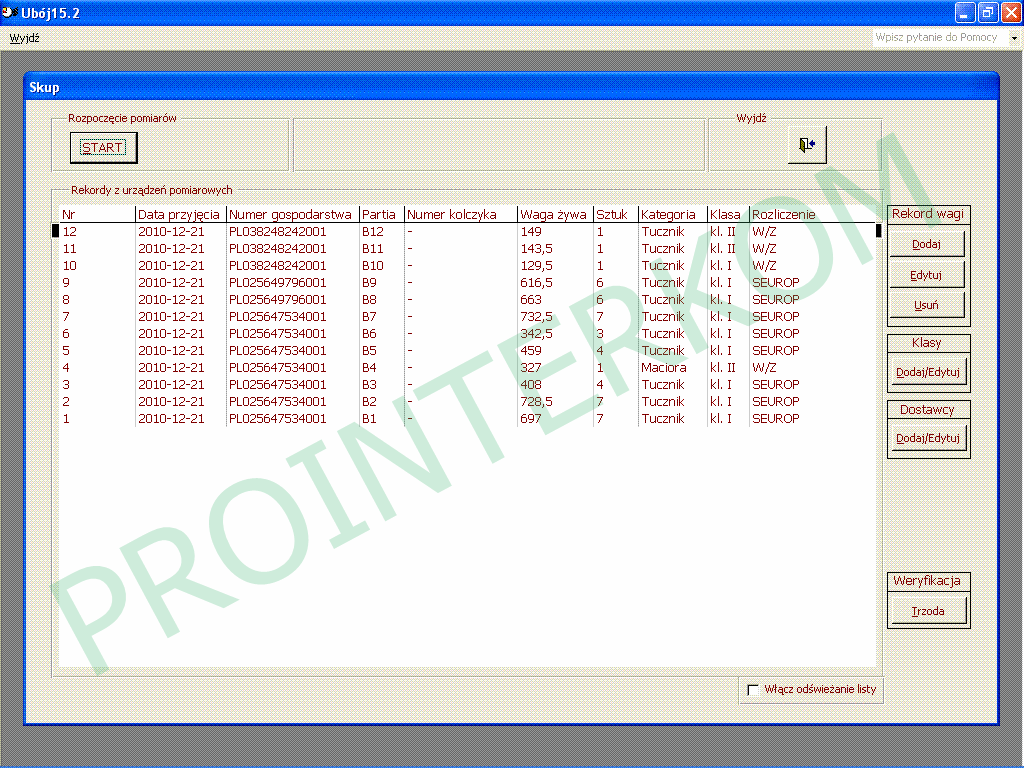Type in the Wpisz pytanie do Pomocy field
The width and height of the screenshot is (1024, 768).
(936, 38)
